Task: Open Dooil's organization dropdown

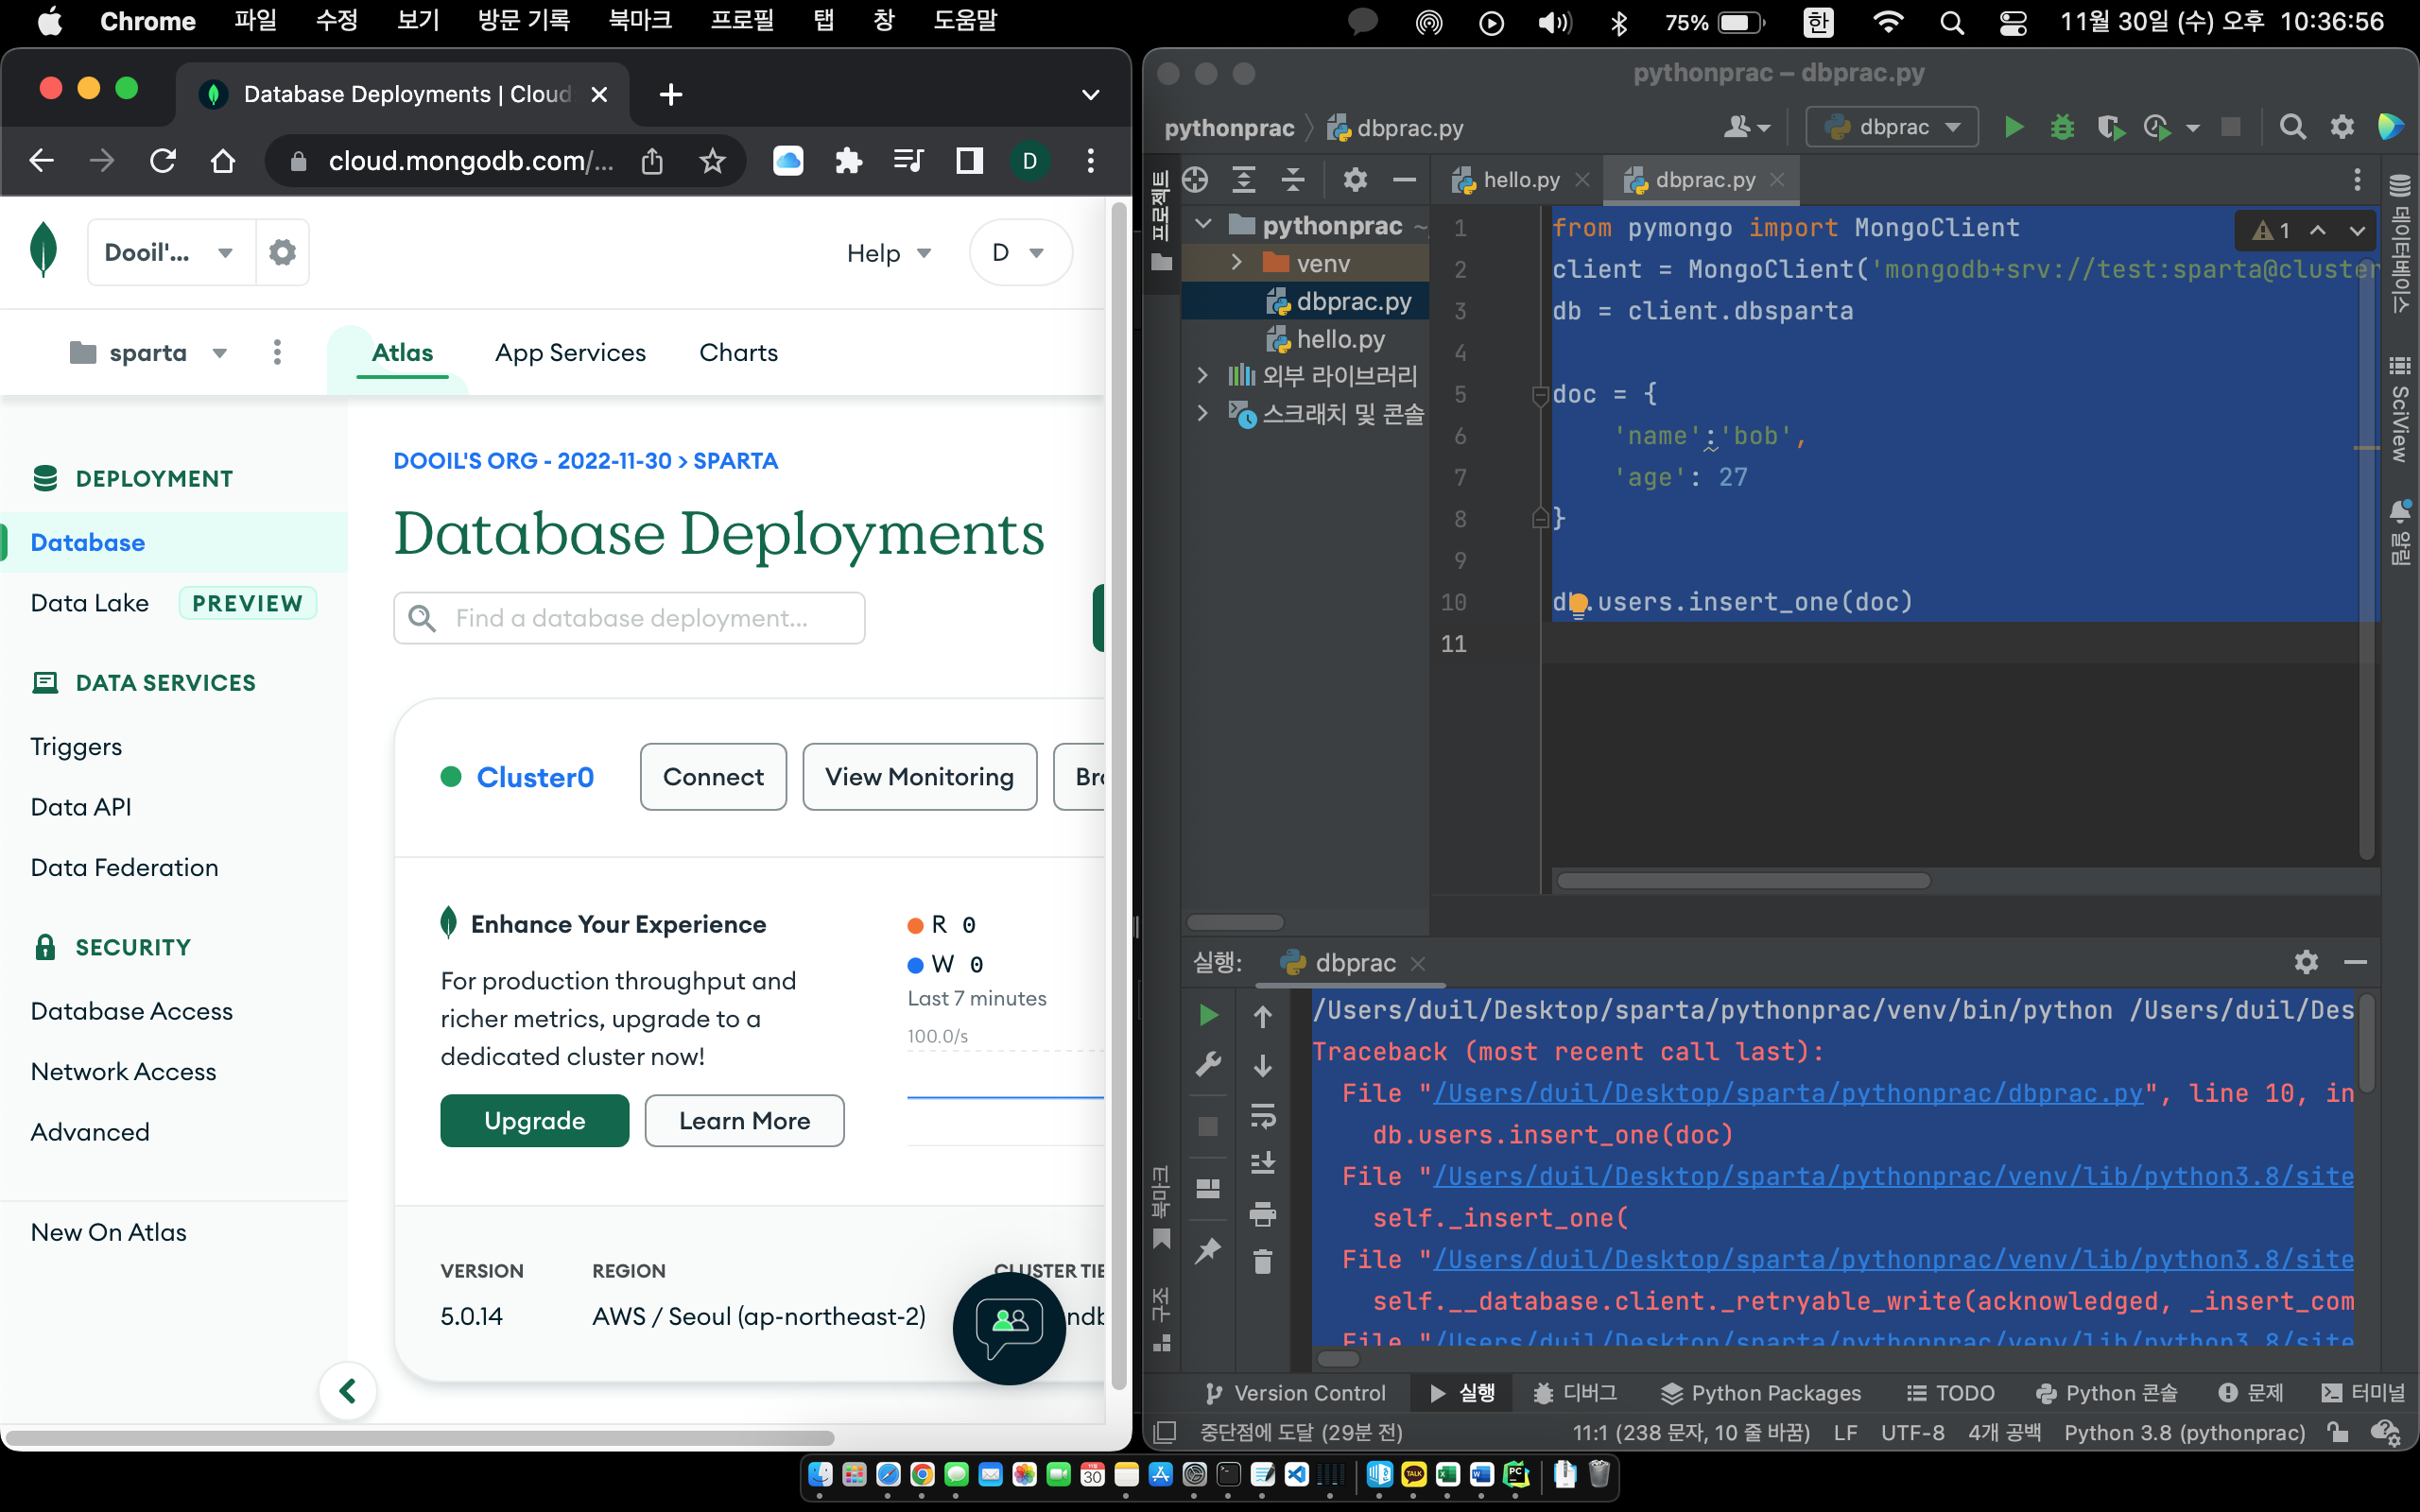Action: tap(171, 252)
